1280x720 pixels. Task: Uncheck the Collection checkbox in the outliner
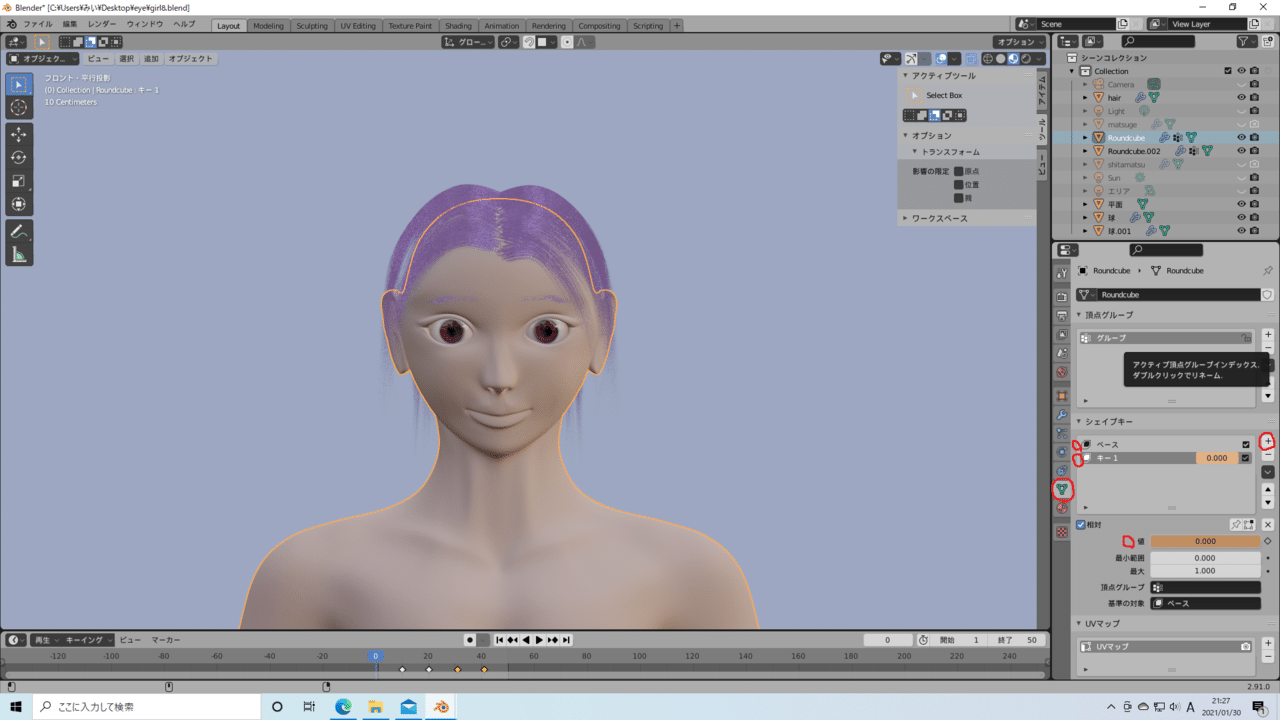point(1228,70)
